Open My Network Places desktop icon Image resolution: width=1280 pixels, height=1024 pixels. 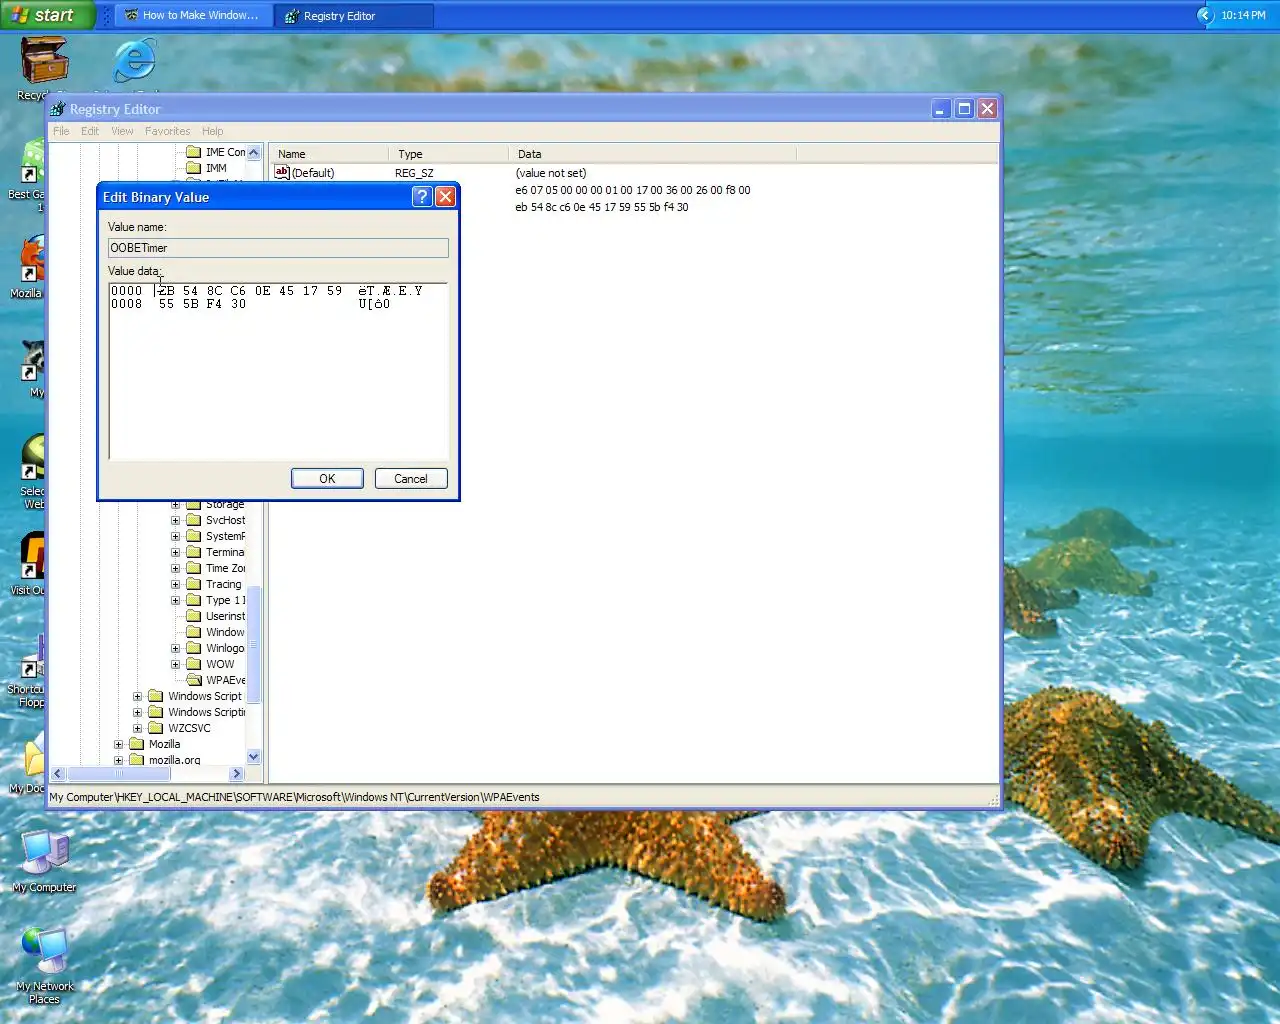pyautogui.click(x=45, y=951)
